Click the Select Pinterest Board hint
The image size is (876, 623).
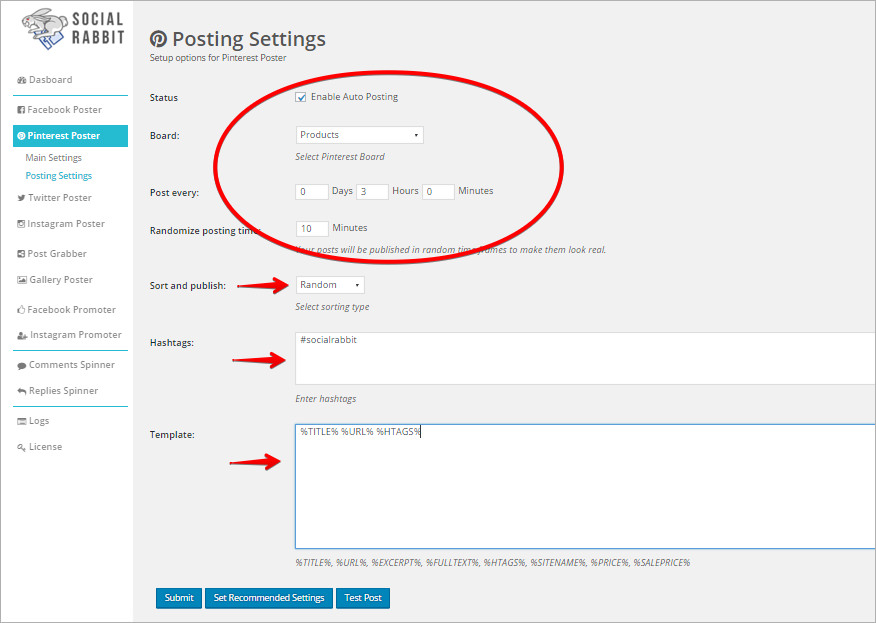340,157
